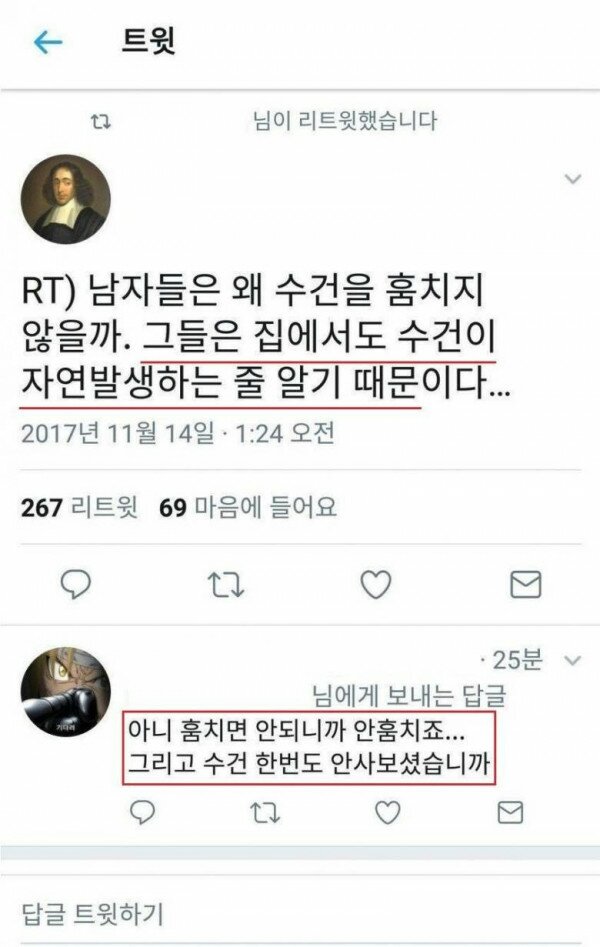View the 69 마음에 들어요 list
Image resolution: width=600 pixels, height=947 pixels.
(x=248, y=507)
